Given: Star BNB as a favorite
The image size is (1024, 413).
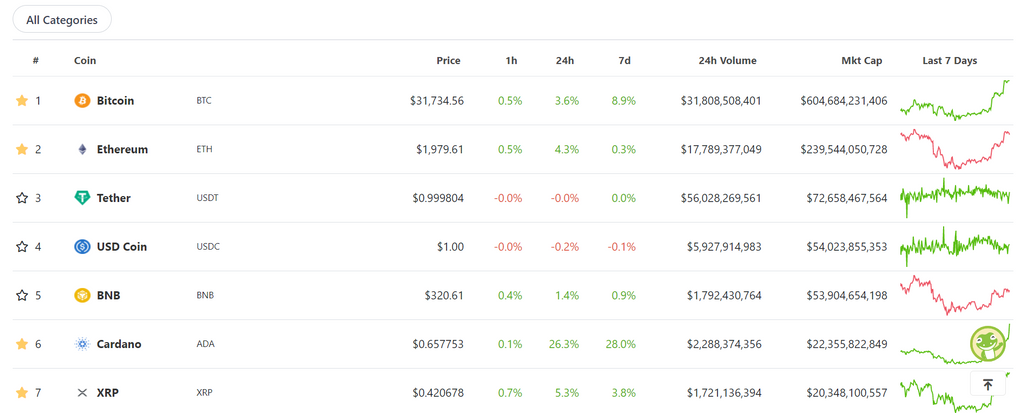Looking at the screenshot, I should [x=22, y=295].
